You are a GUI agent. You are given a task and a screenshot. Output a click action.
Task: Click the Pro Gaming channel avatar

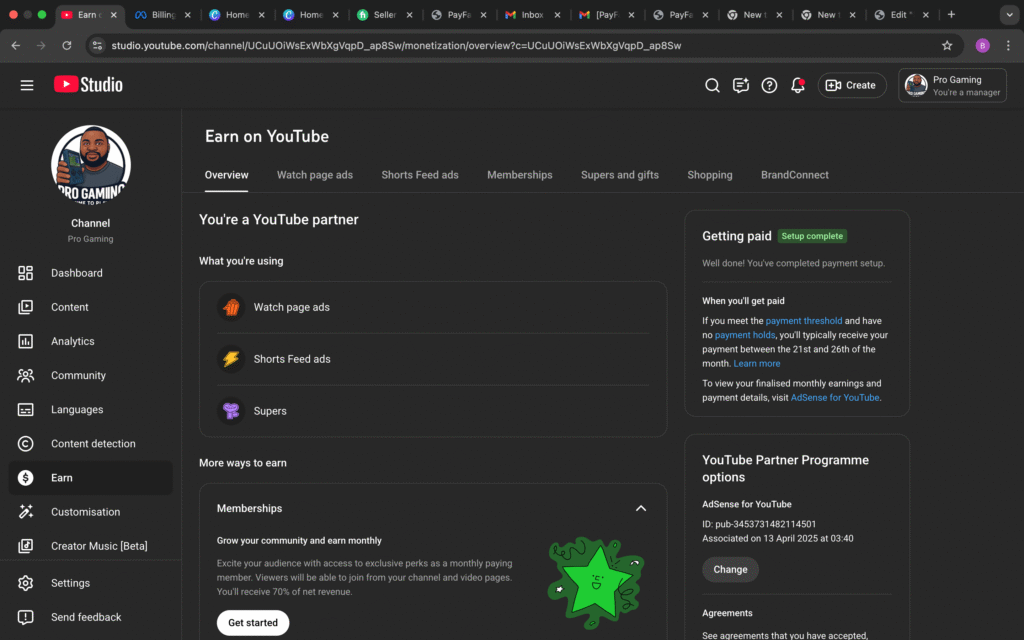click(x=91, y=166)
